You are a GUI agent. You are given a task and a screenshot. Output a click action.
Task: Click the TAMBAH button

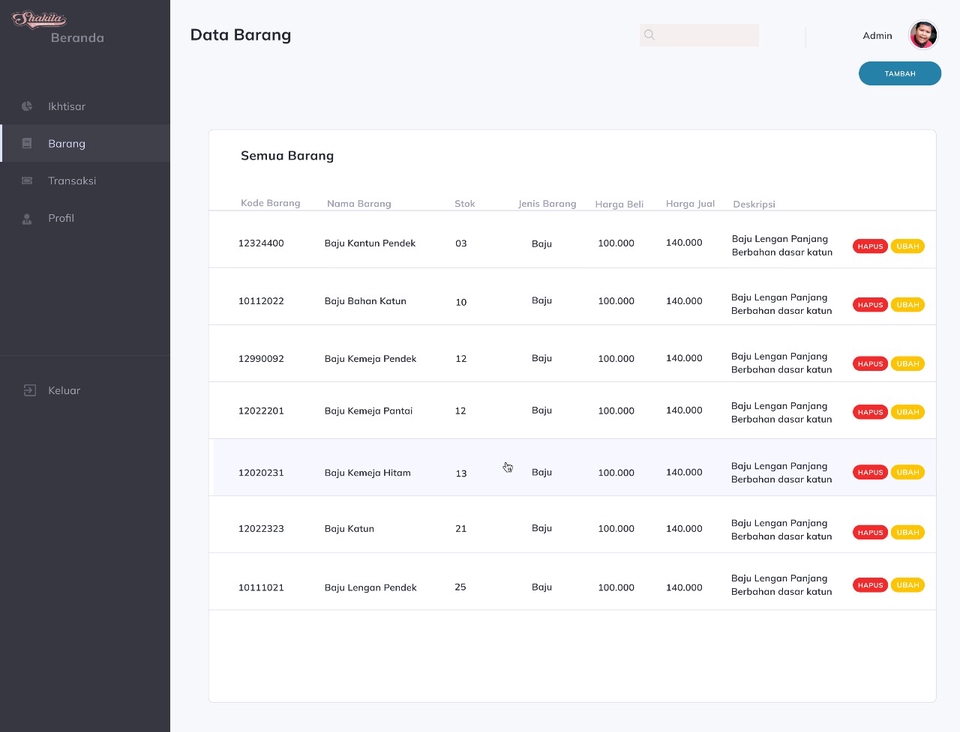(x=899, y=73)
